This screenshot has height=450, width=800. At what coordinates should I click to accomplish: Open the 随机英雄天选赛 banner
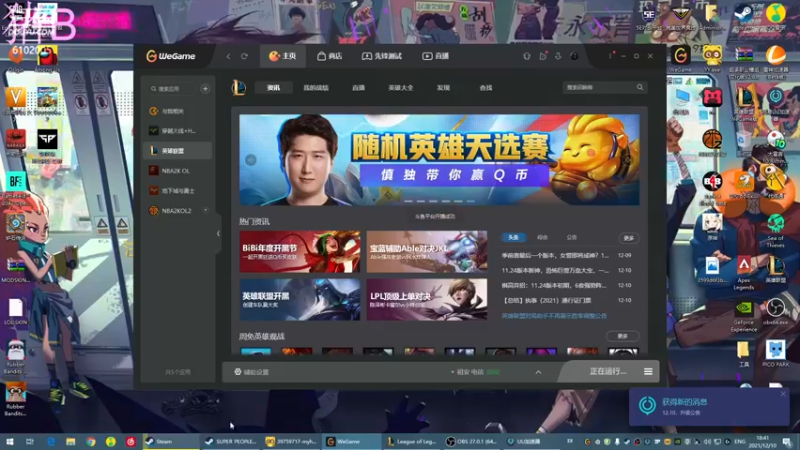(439, 160)
